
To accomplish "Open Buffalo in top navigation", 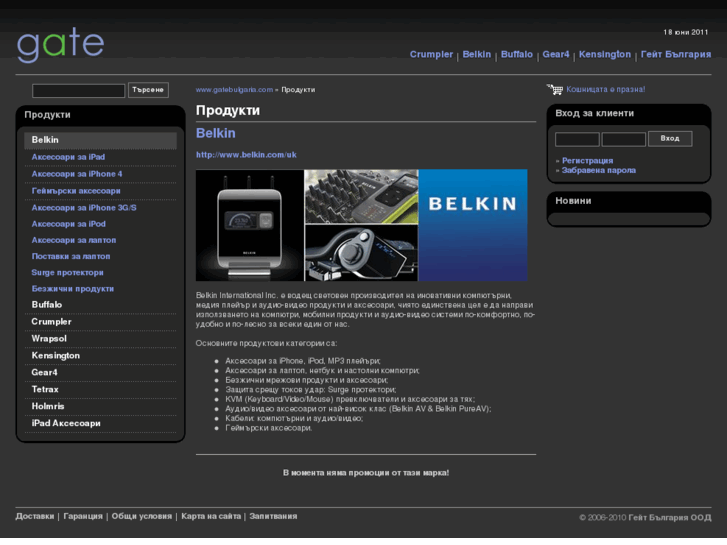I will click(x=517, y=54).
